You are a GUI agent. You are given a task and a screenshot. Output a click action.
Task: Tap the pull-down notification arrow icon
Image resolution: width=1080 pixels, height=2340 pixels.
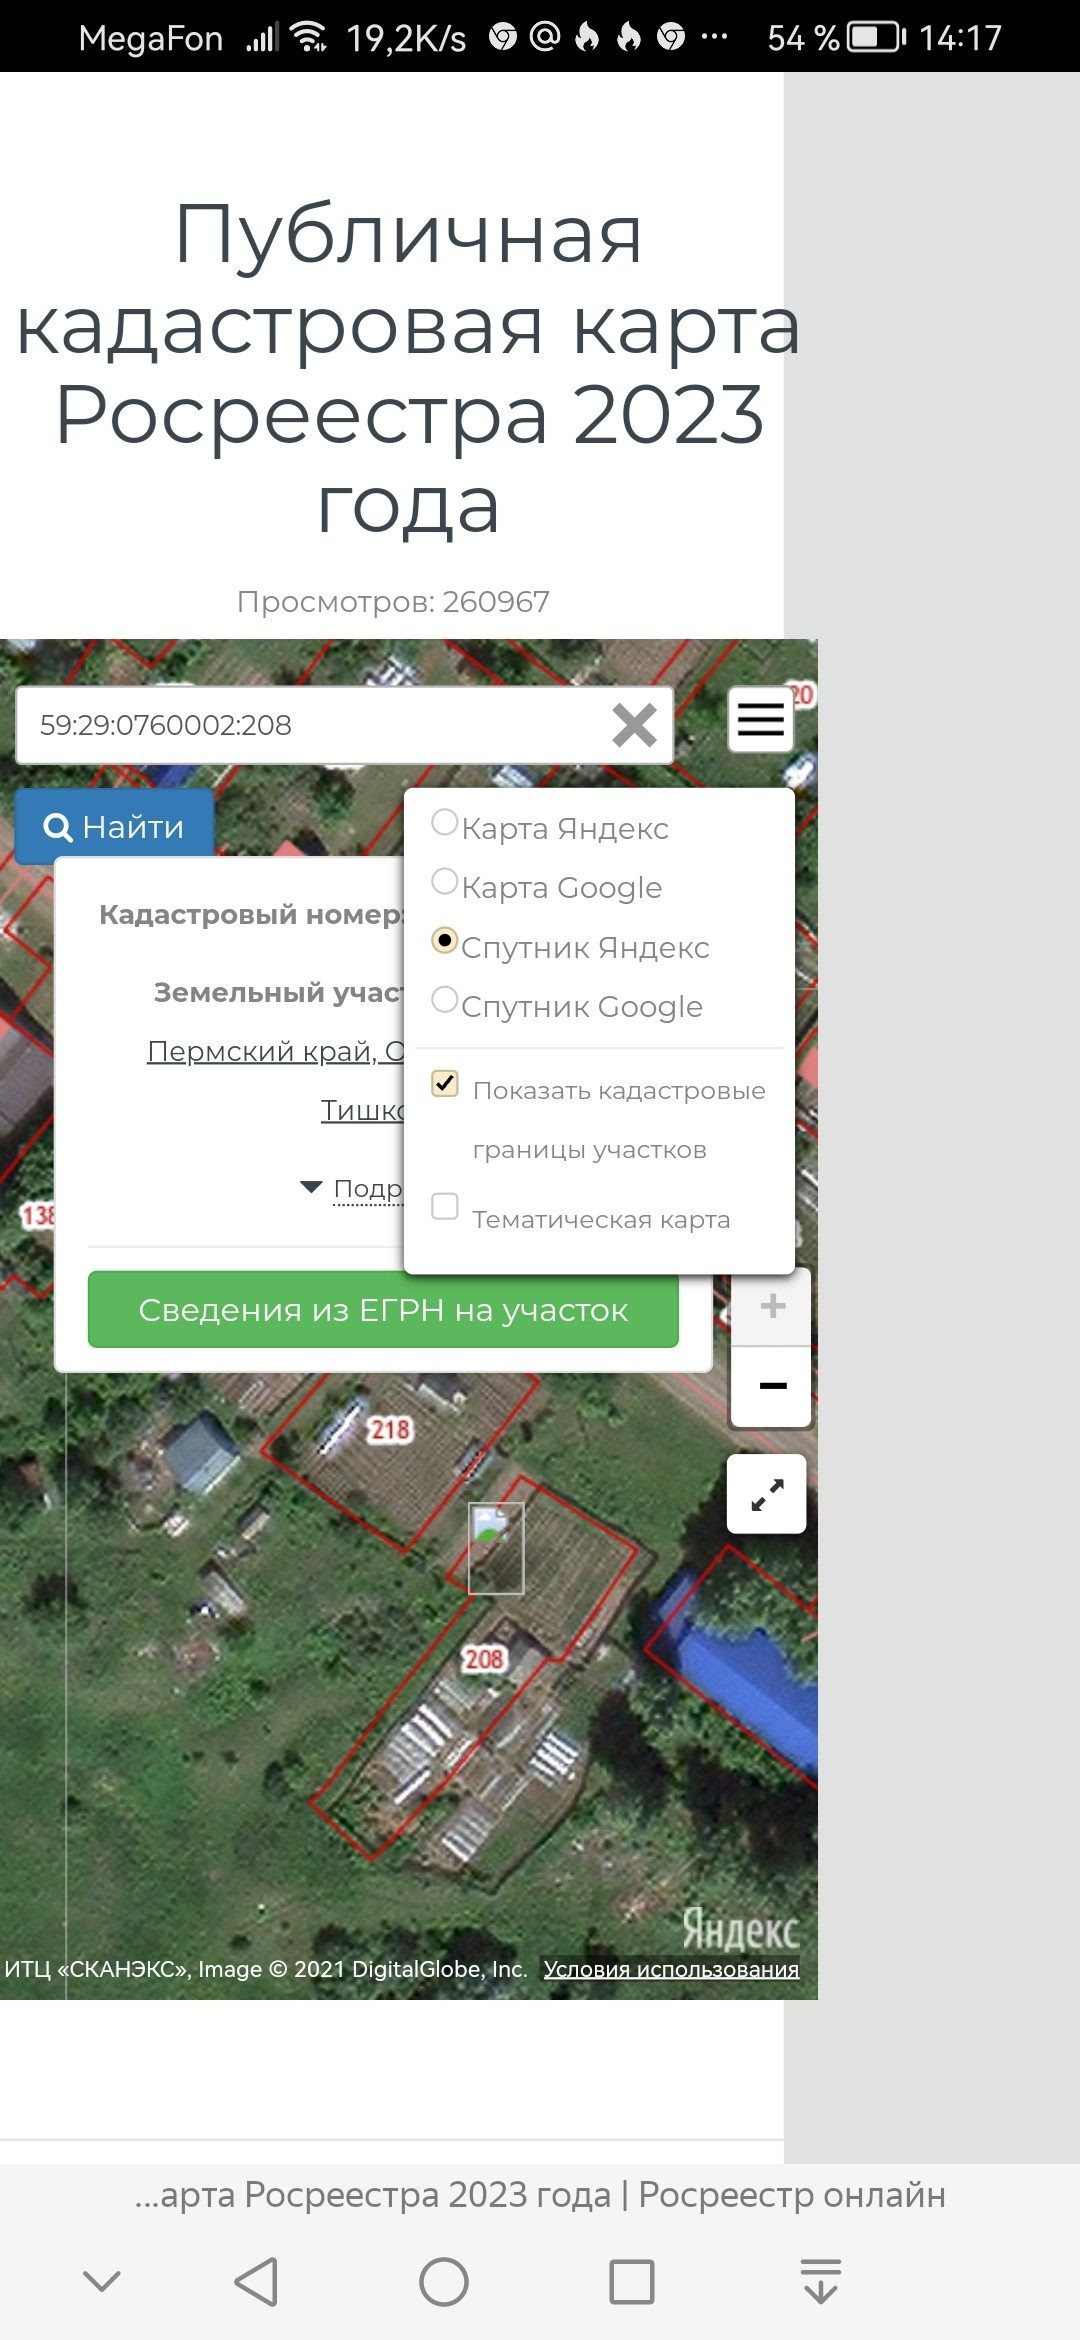point(821,2281)
